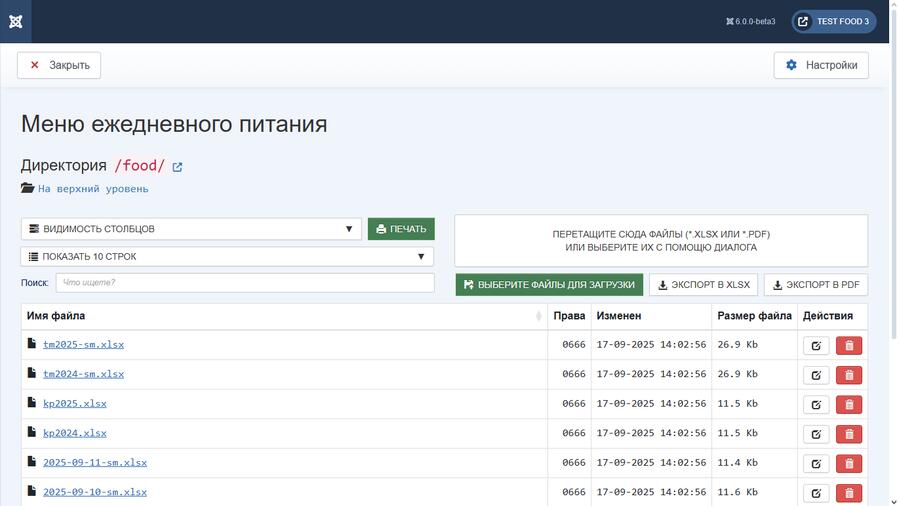Screen dimensions: 899x506
Task: Click the Joomla 6.0.0-beta3 version label
Action: (751, 21)
